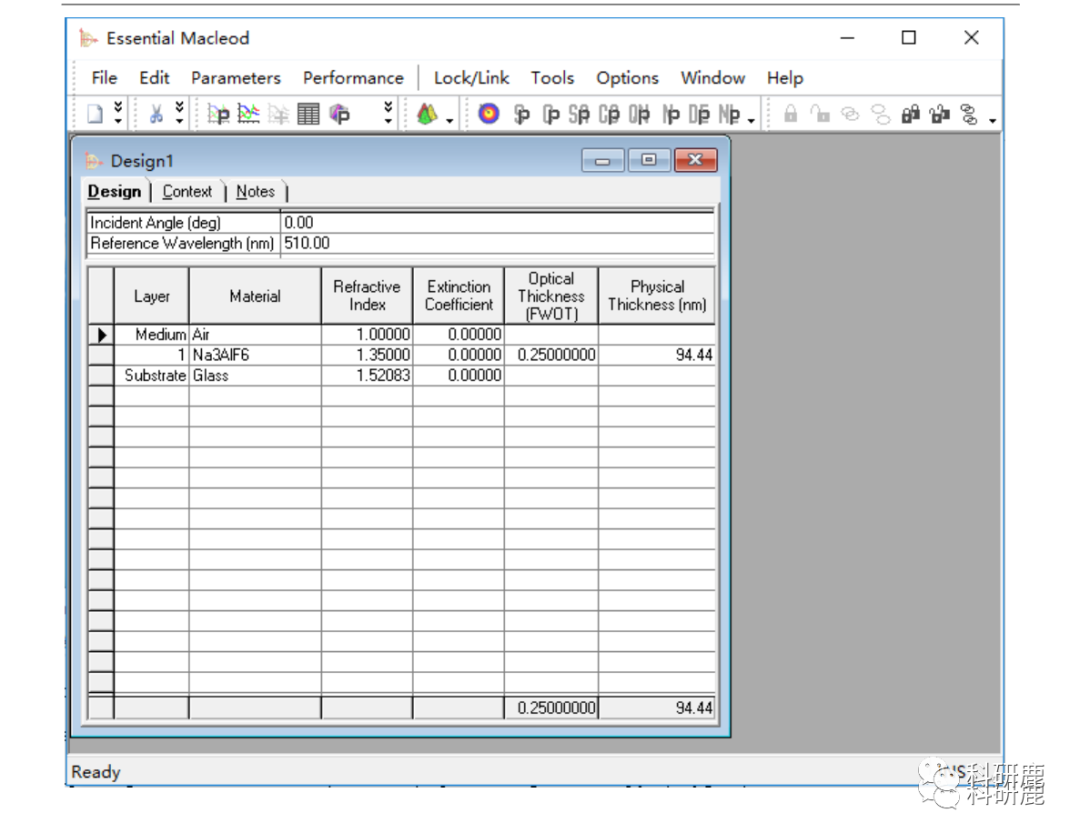Click the colorful target refinement icon
The width and height of the screenshot is (1080, 823).
(488, 114)
